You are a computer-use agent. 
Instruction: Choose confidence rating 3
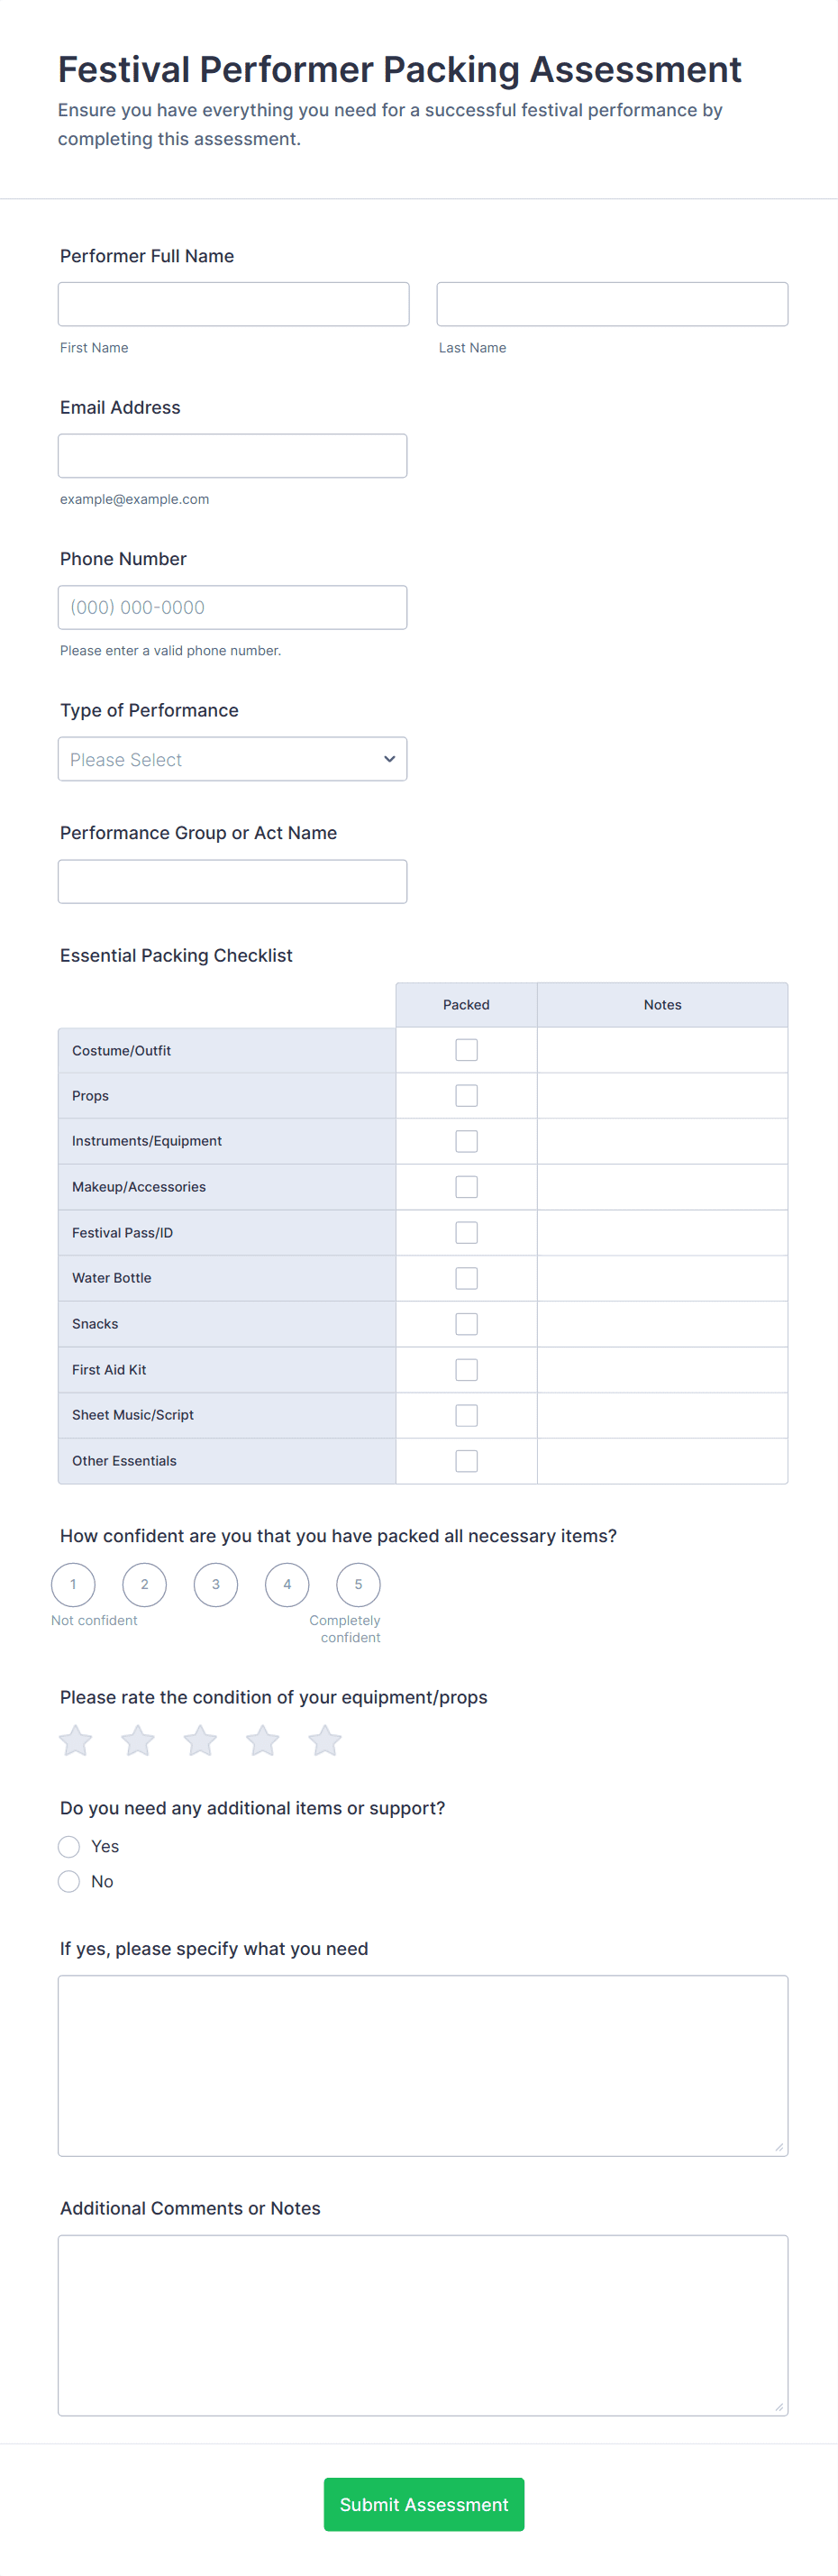[x=216, y=1584]
